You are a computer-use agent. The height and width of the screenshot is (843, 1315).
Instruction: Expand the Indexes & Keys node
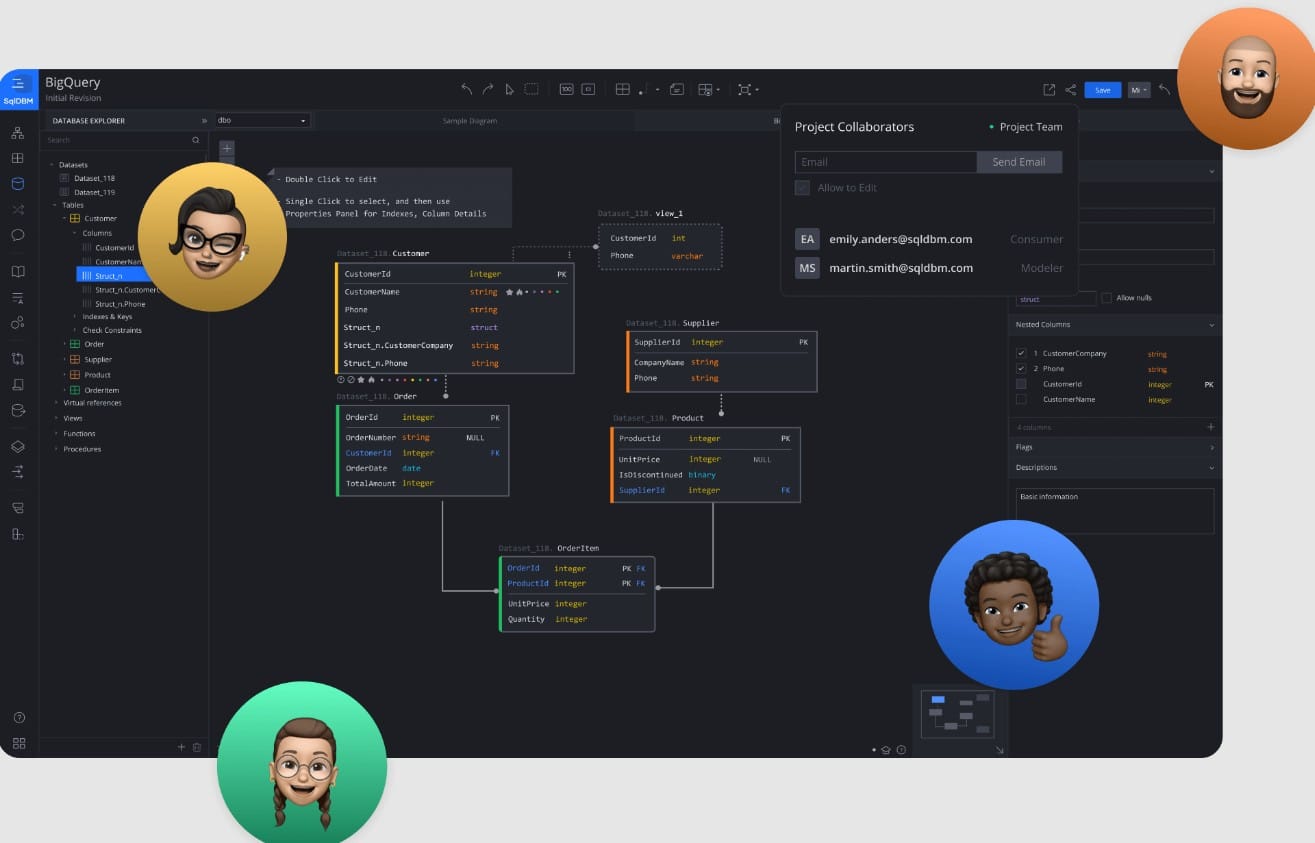(x=75, y=317)
